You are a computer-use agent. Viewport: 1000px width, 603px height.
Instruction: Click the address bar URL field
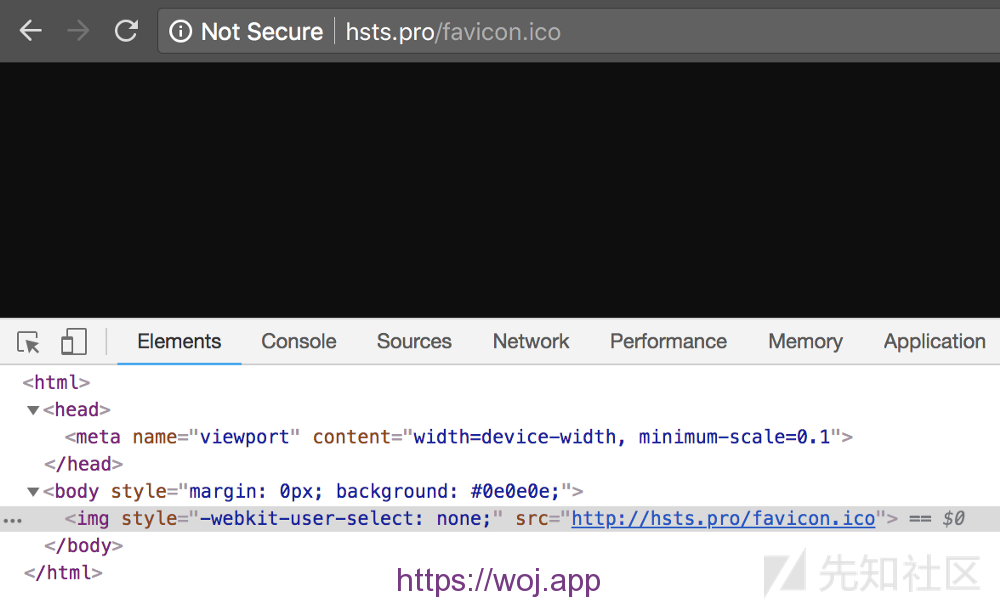click(600, 32)
